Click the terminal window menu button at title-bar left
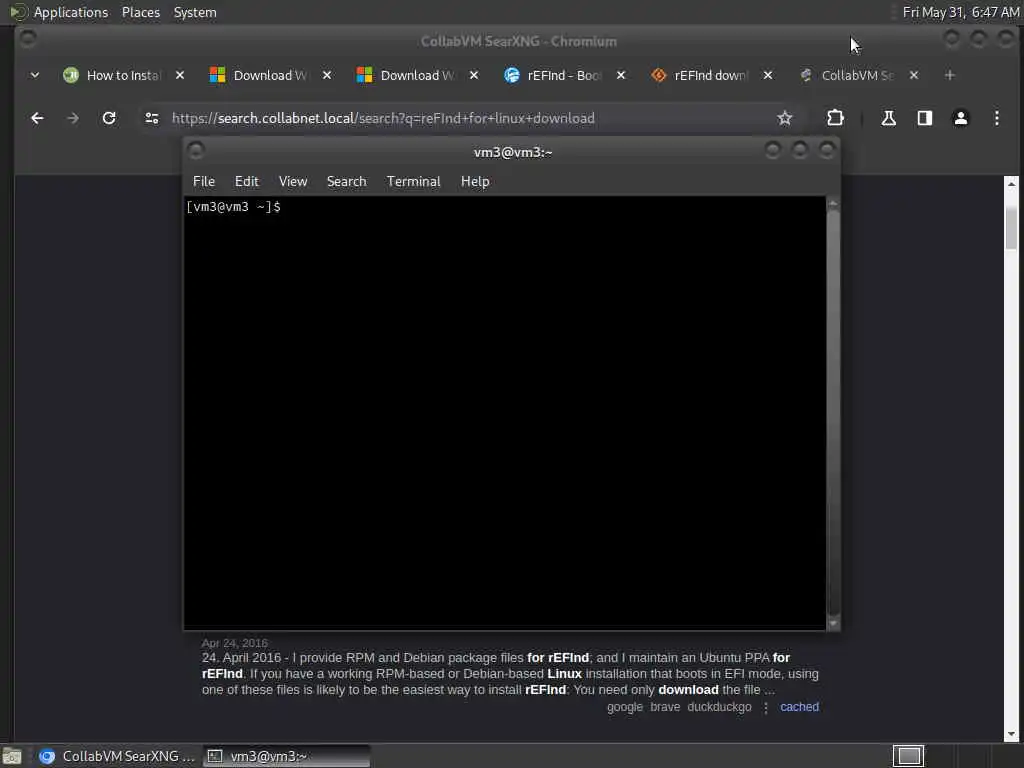This screenshot has width=1024, height=768. [x=196, y=151]
